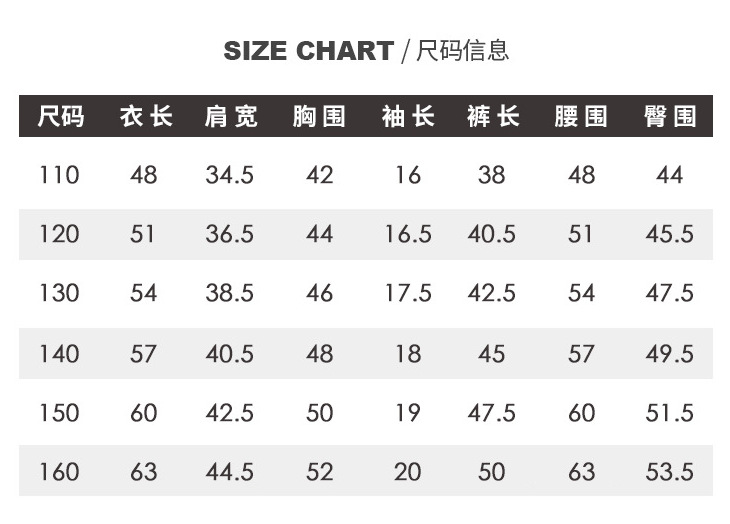730x524 pixels.
Task: Select the size 120 row label
Action: click(x=59, y=234)
